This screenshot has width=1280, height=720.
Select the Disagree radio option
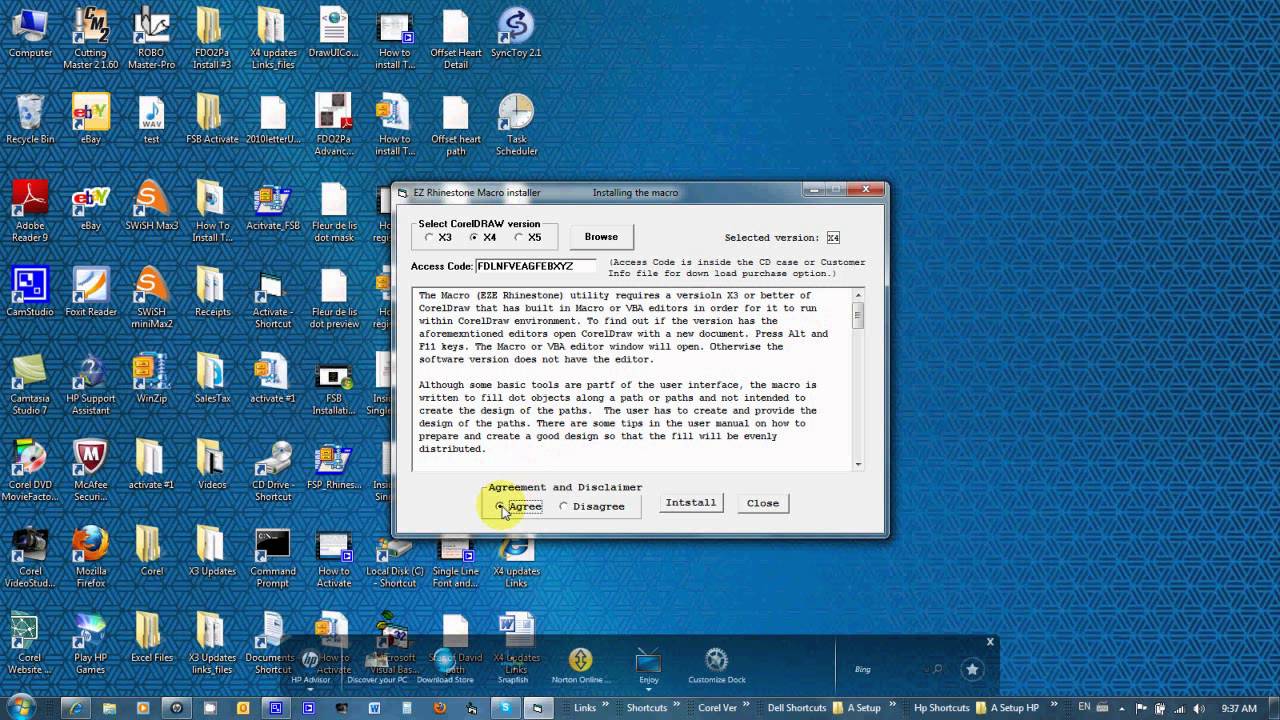click(x=563, y=506)
